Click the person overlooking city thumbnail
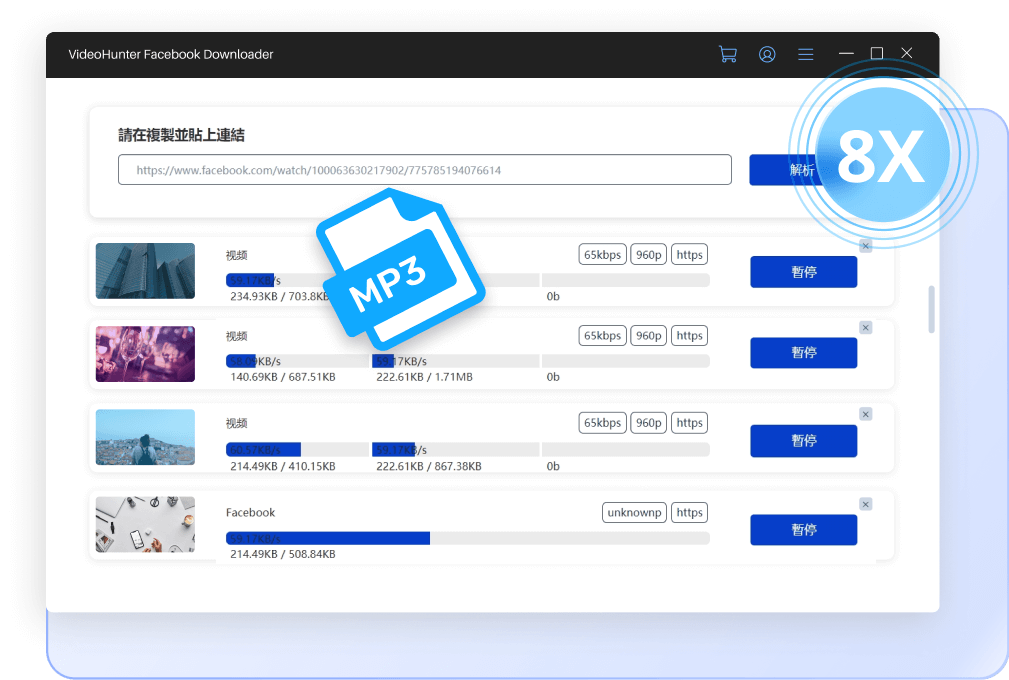This screenshot has height=680, width=1009. [145, 437]
